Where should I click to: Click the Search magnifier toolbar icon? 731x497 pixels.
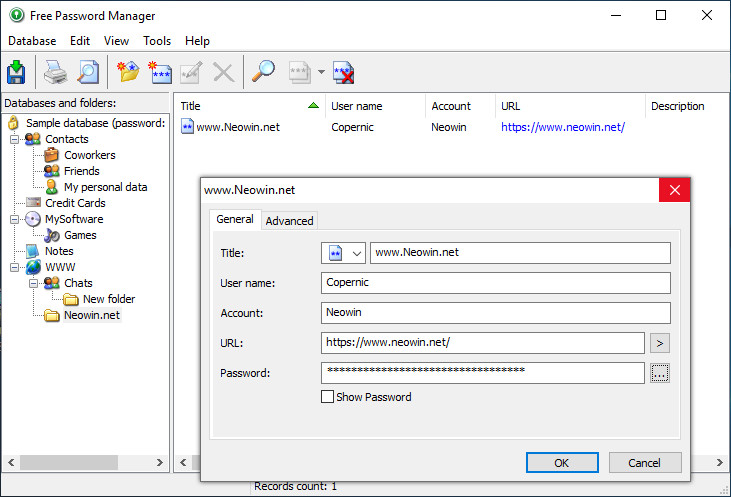(x=263, y=72)
